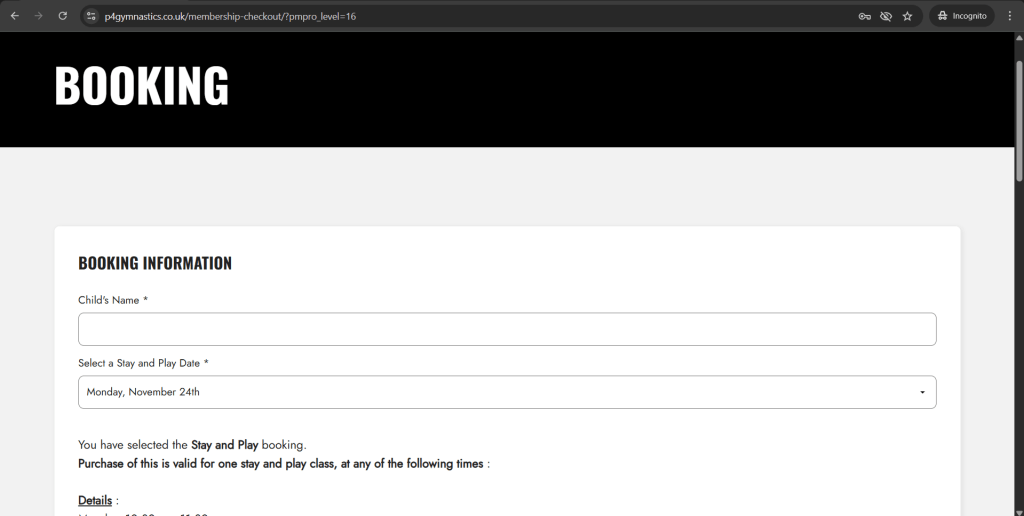Click the scrollbar up arrow

pos(1018,38)
